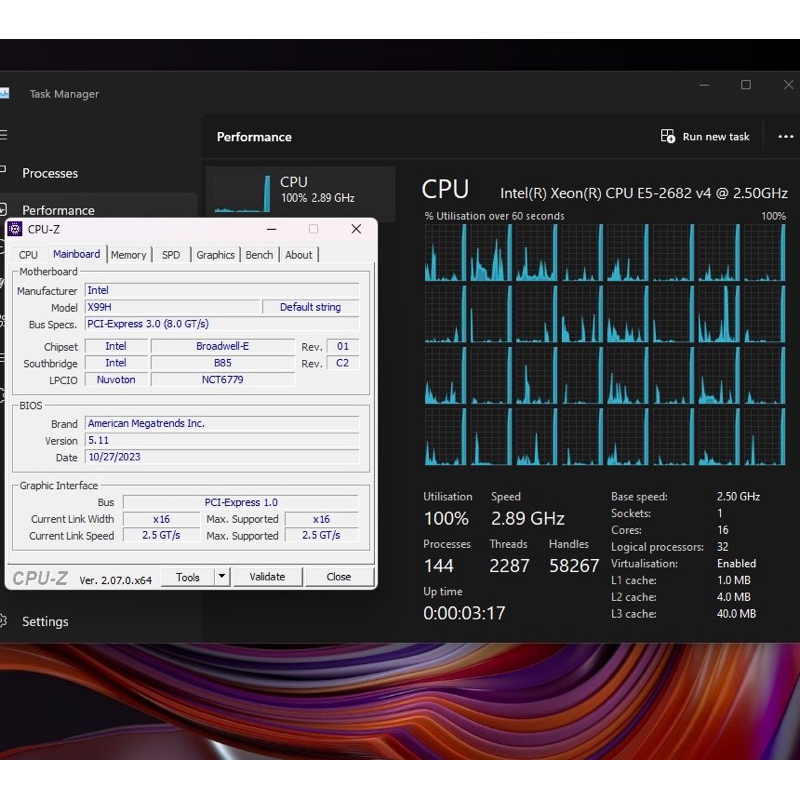The height and width of the screenshot is (800, 800).
Task: Click the chipset revision 01 field
Action: click(x=342, y=346)
